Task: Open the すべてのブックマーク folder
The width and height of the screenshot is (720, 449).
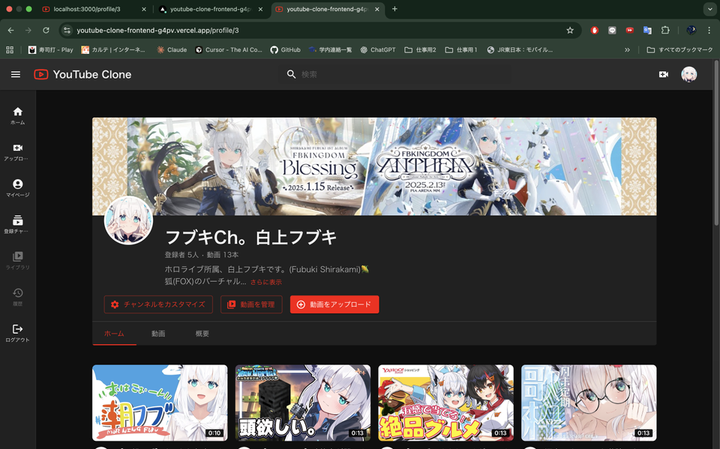Action: (x=680, y=50)
